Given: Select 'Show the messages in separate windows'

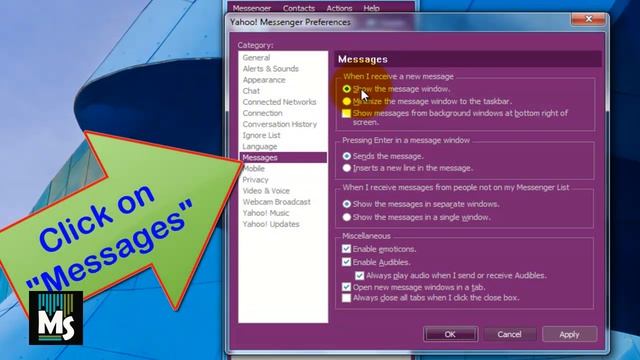Looking at the screenshot, I should tap(347, 204).
